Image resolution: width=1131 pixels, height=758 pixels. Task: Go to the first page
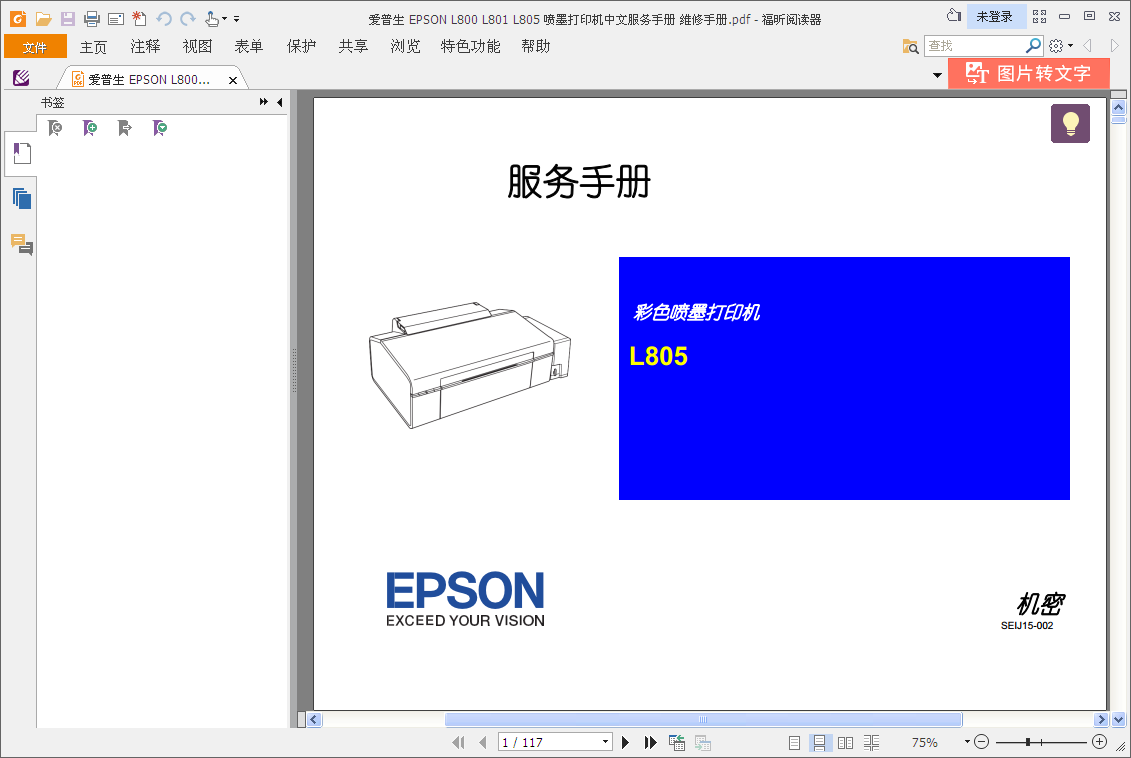click(458, 742)
